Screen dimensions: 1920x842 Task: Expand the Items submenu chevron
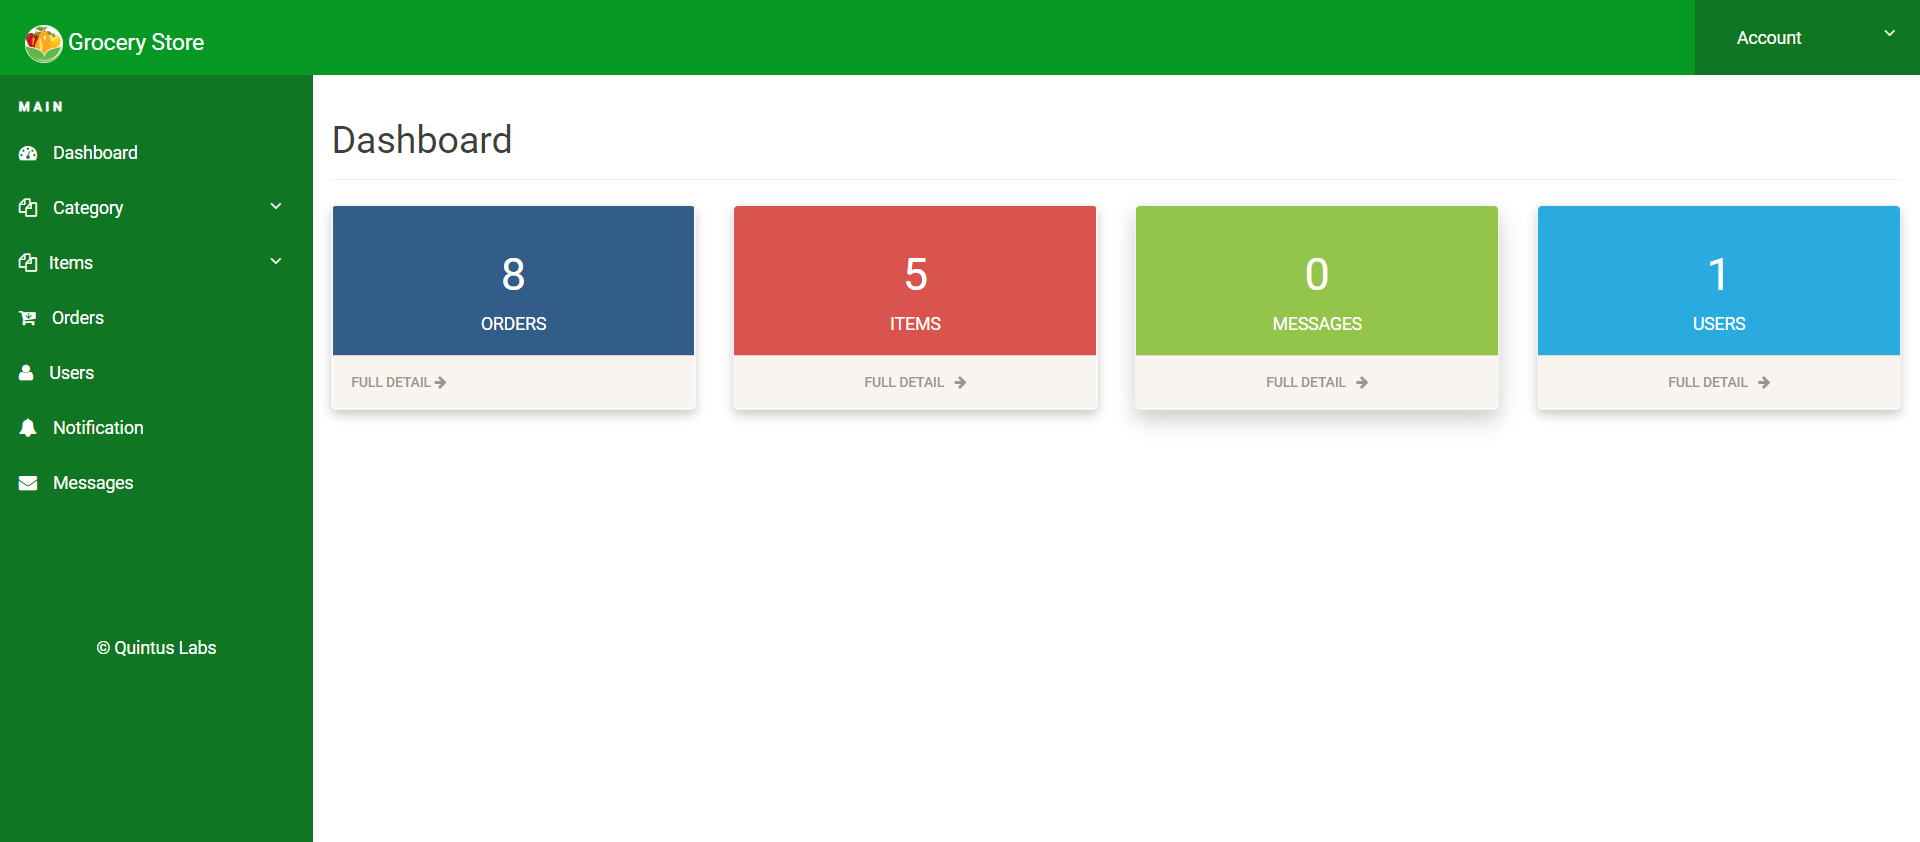[276, 261]
